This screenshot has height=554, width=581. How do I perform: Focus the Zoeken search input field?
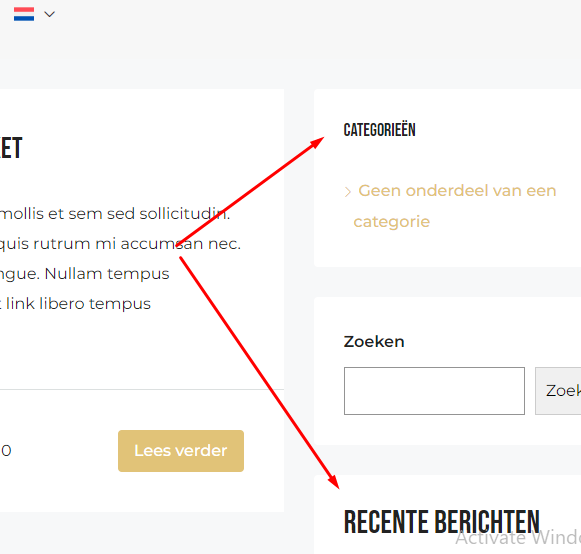tap(434, 391)
